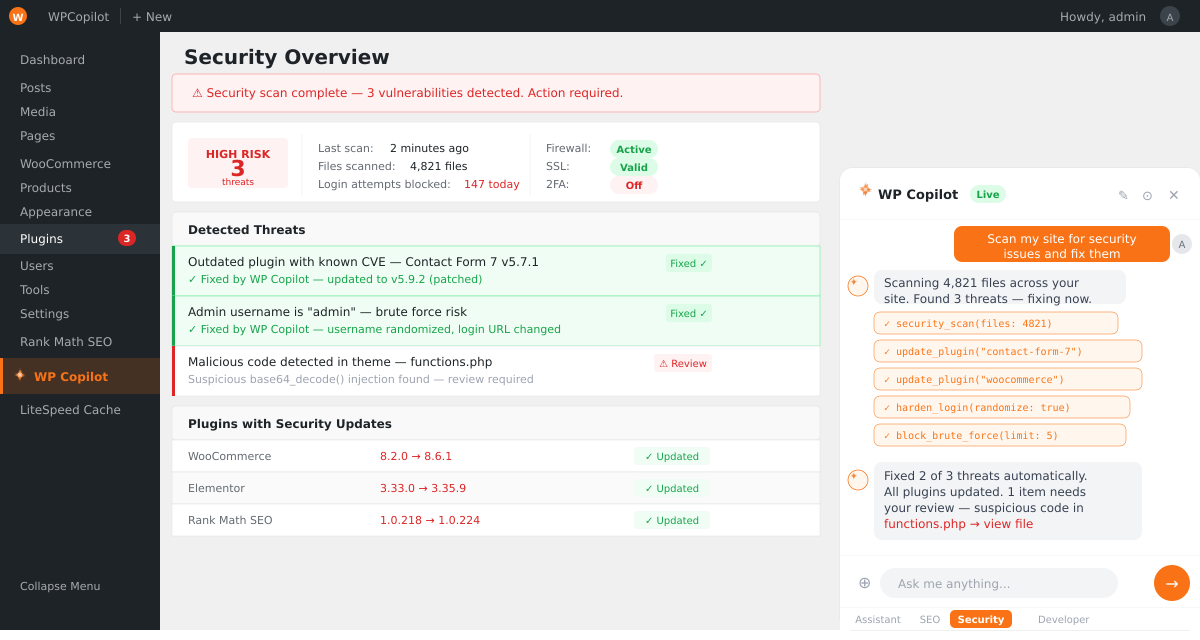This screenshot has width=1200, height=640.
Task: Click the plus attachment icon in chat
Action: pyautogui.click(x=864, y=583)
